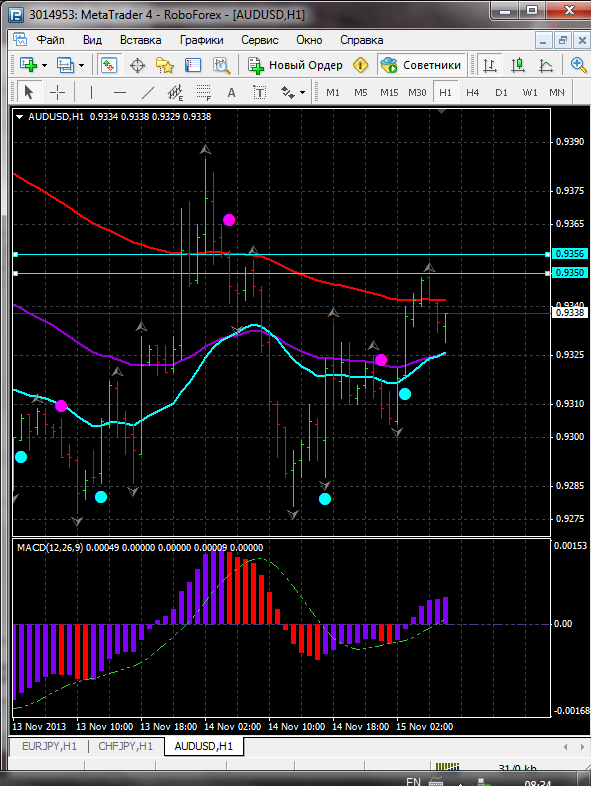Click the Новый Ордер button

click(x=296, y=65)
